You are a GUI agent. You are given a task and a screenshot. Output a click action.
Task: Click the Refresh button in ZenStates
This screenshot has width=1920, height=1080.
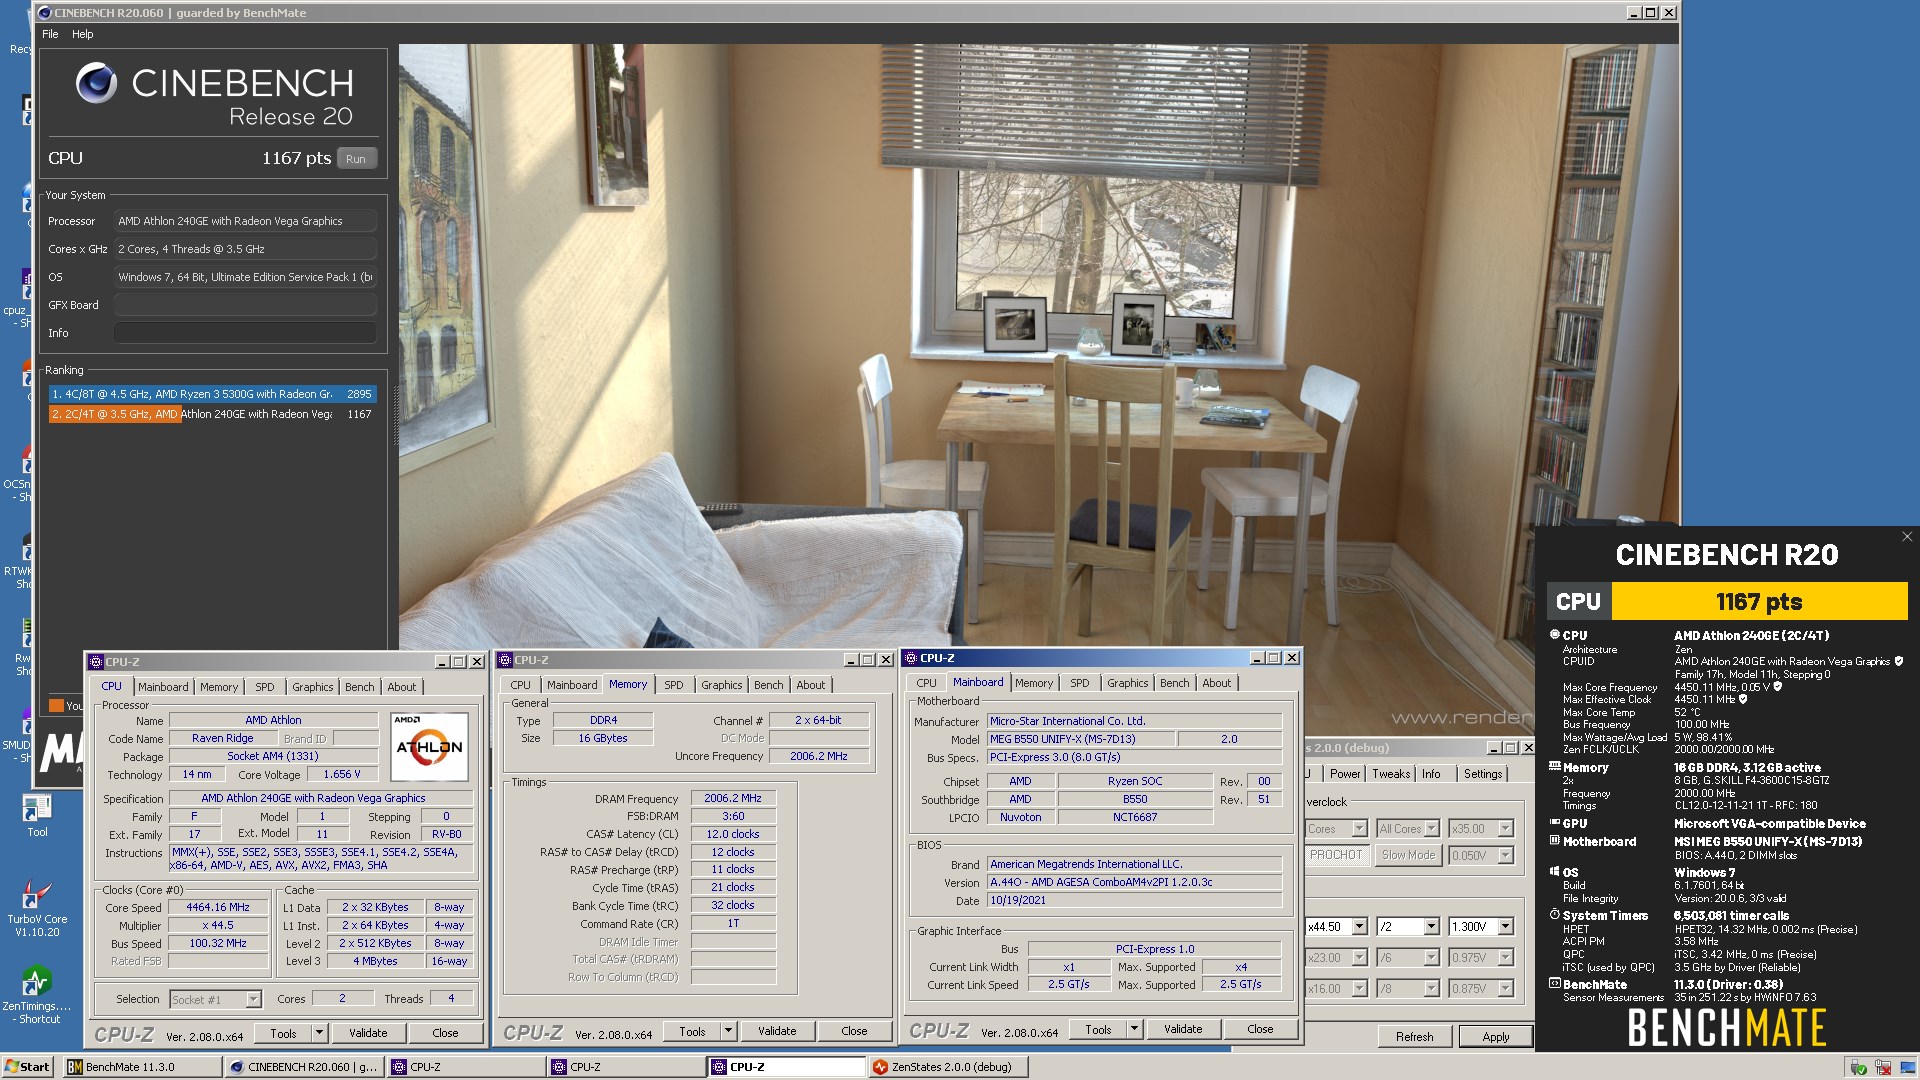(x=1414, y=1037)
